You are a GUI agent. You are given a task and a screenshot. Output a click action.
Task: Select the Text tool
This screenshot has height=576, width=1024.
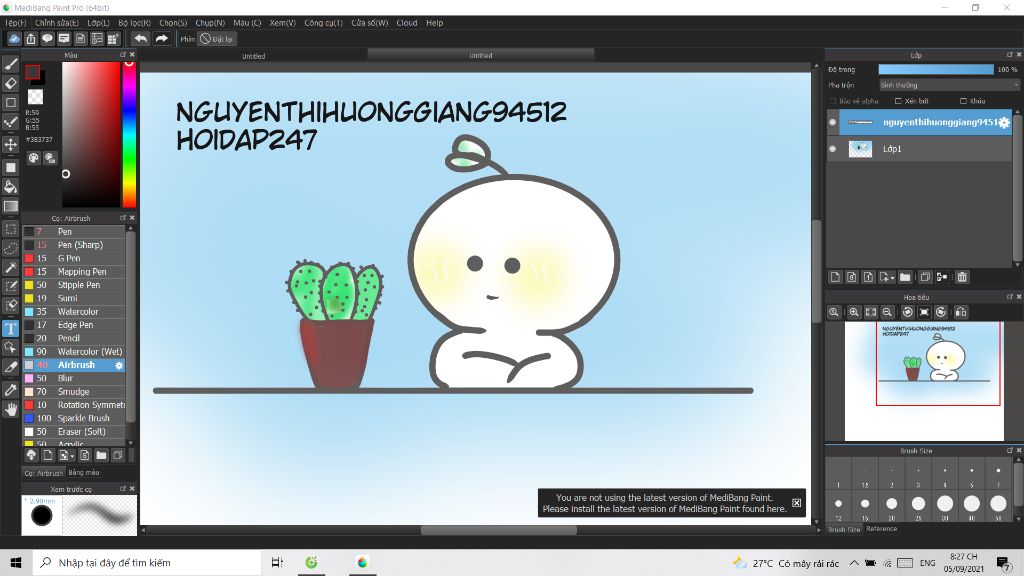point(10,328)
